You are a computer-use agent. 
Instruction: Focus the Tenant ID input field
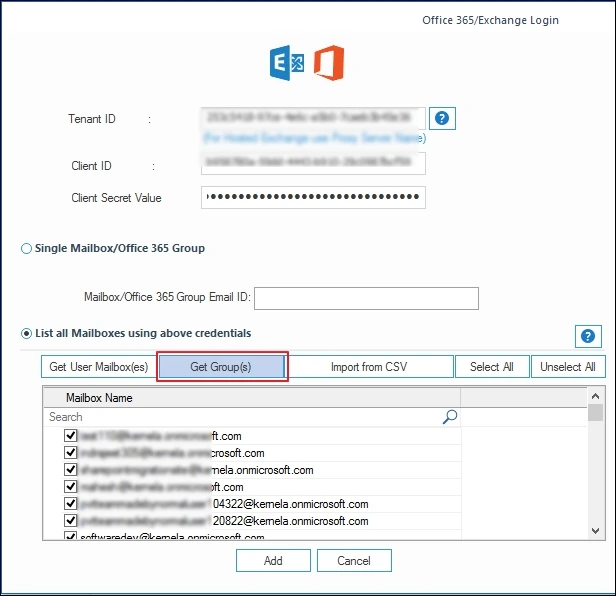(x=313, y=118)
